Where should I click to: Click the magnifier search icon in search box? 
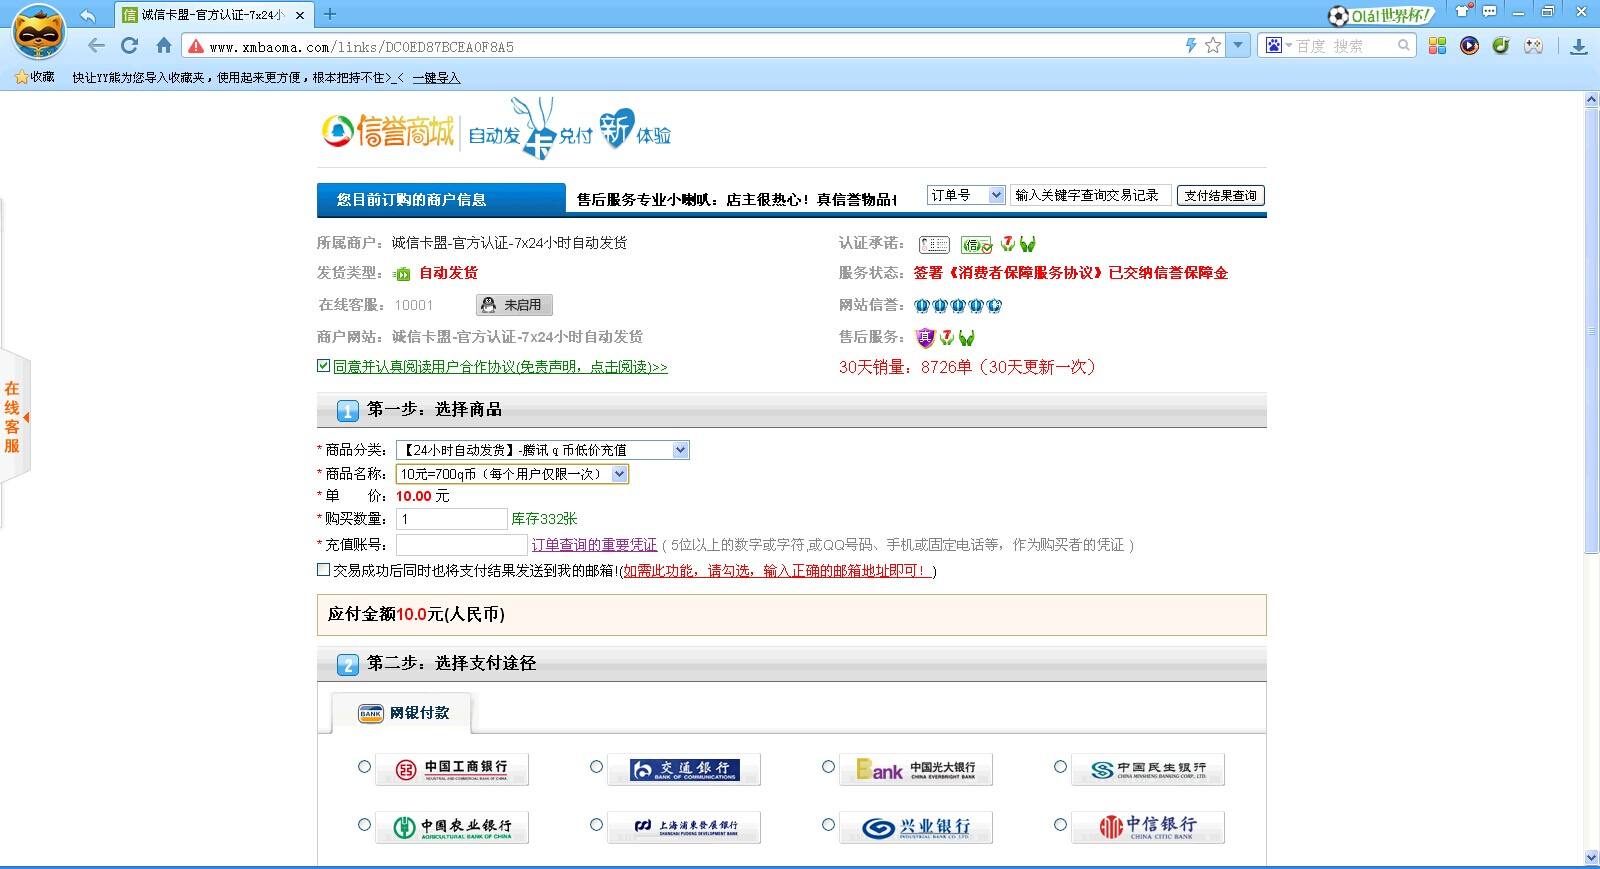click(1404, 46)
